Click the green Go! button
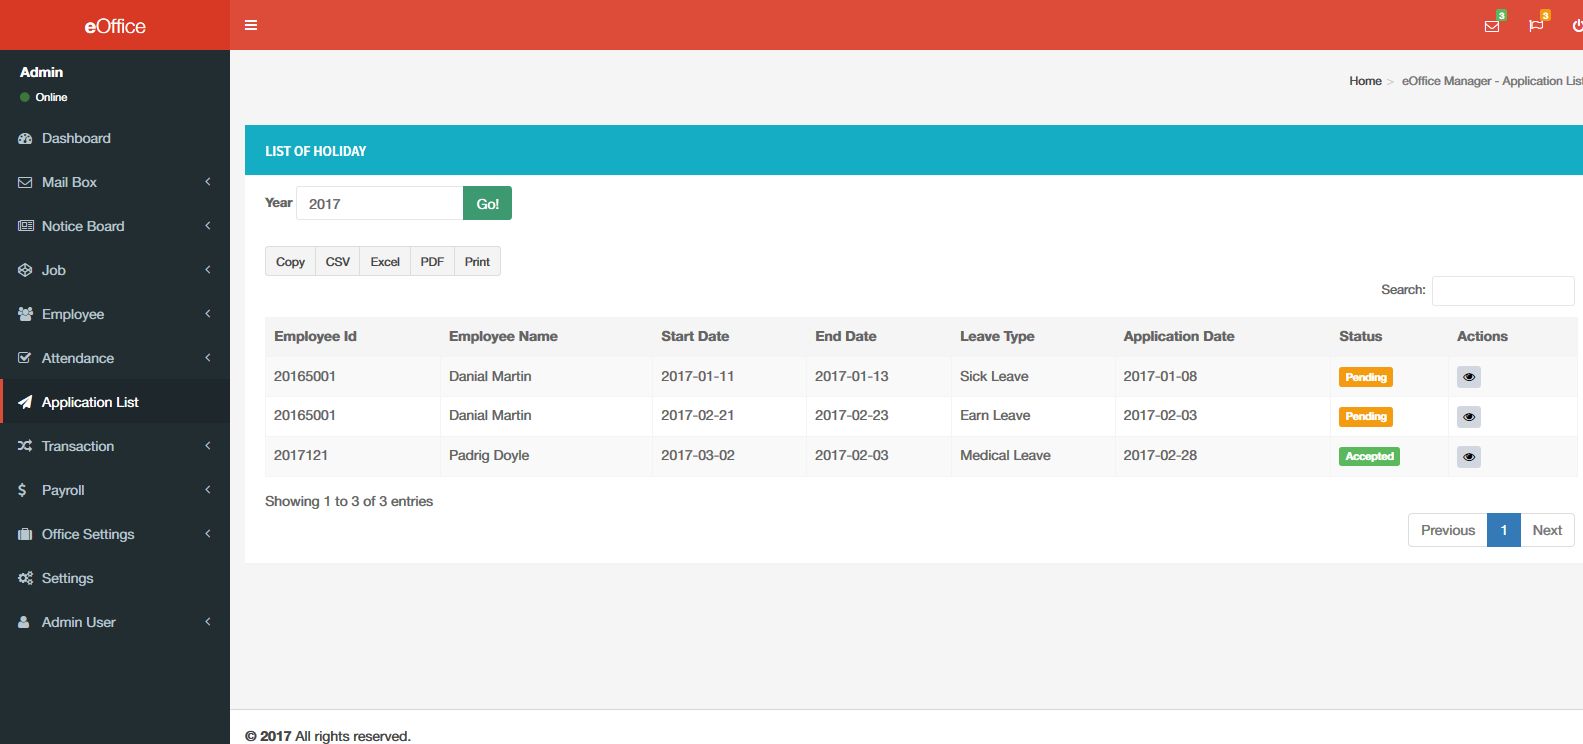This screenshot has width=1583, height=744. click(487, 203)
